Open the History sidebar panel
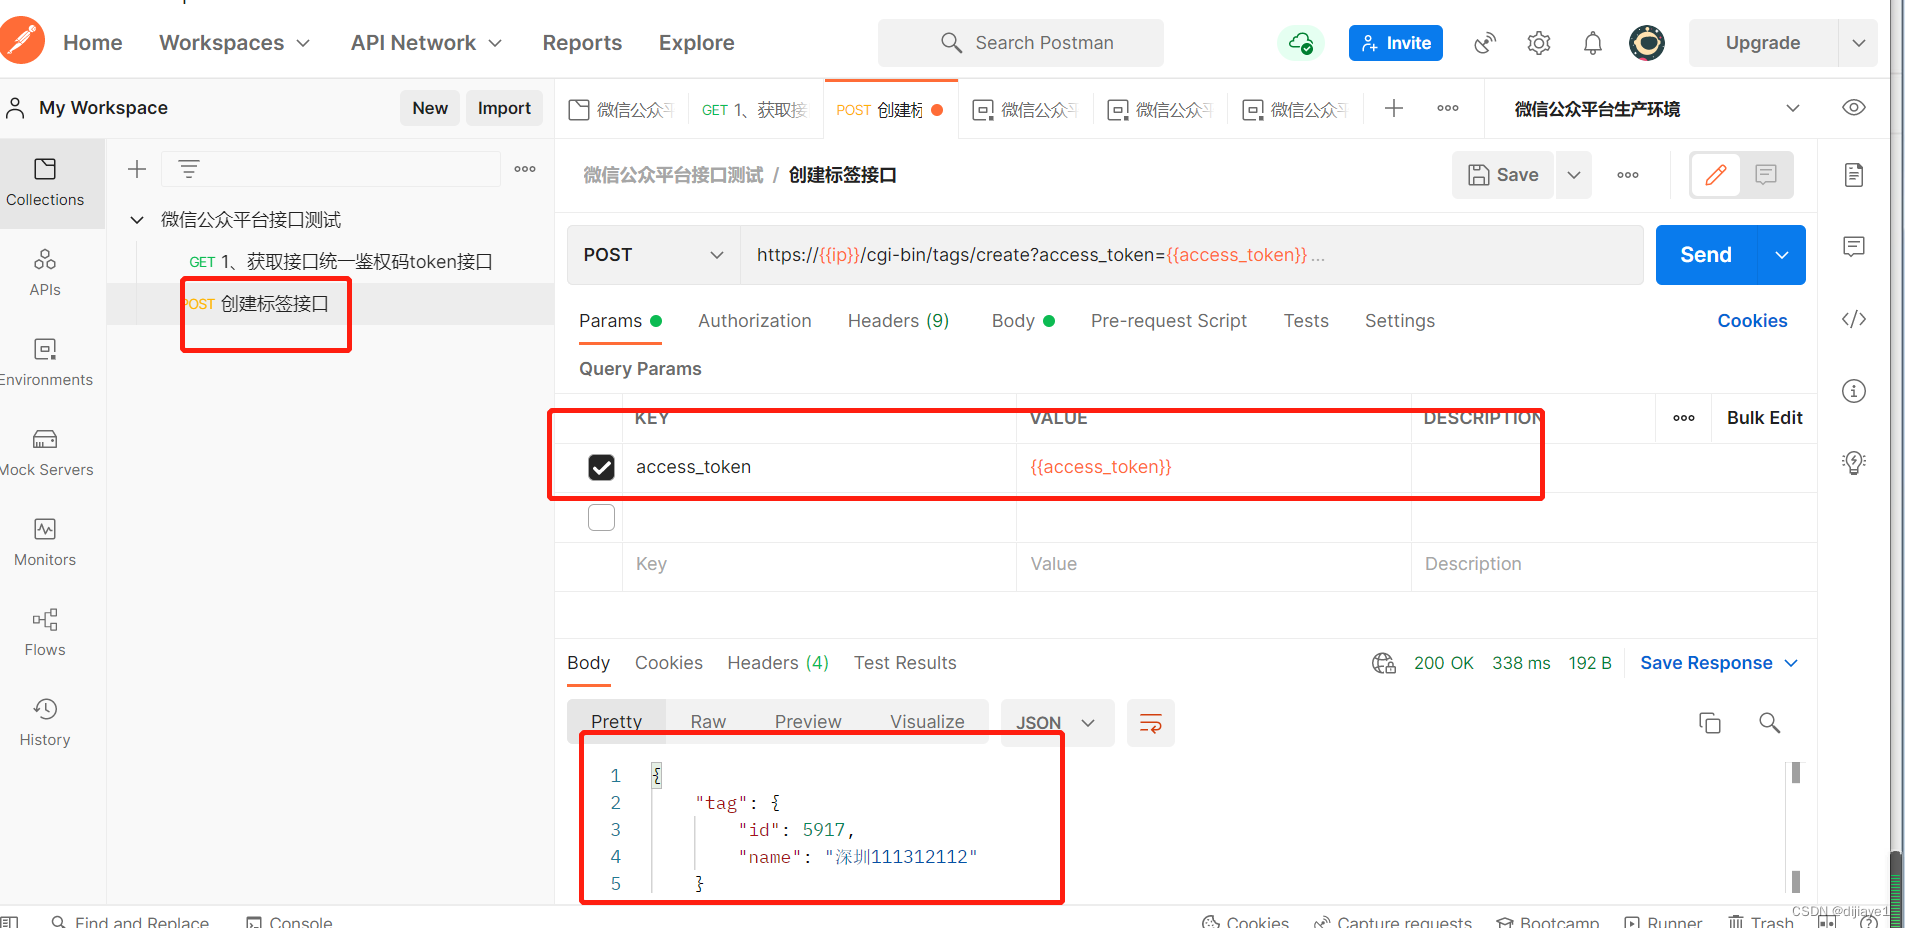 pos(45,723)
